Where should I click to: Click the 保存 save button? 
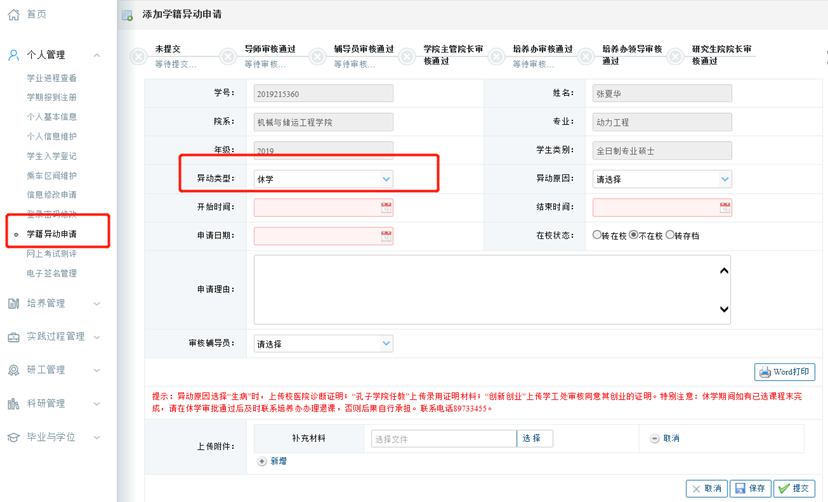751,488
